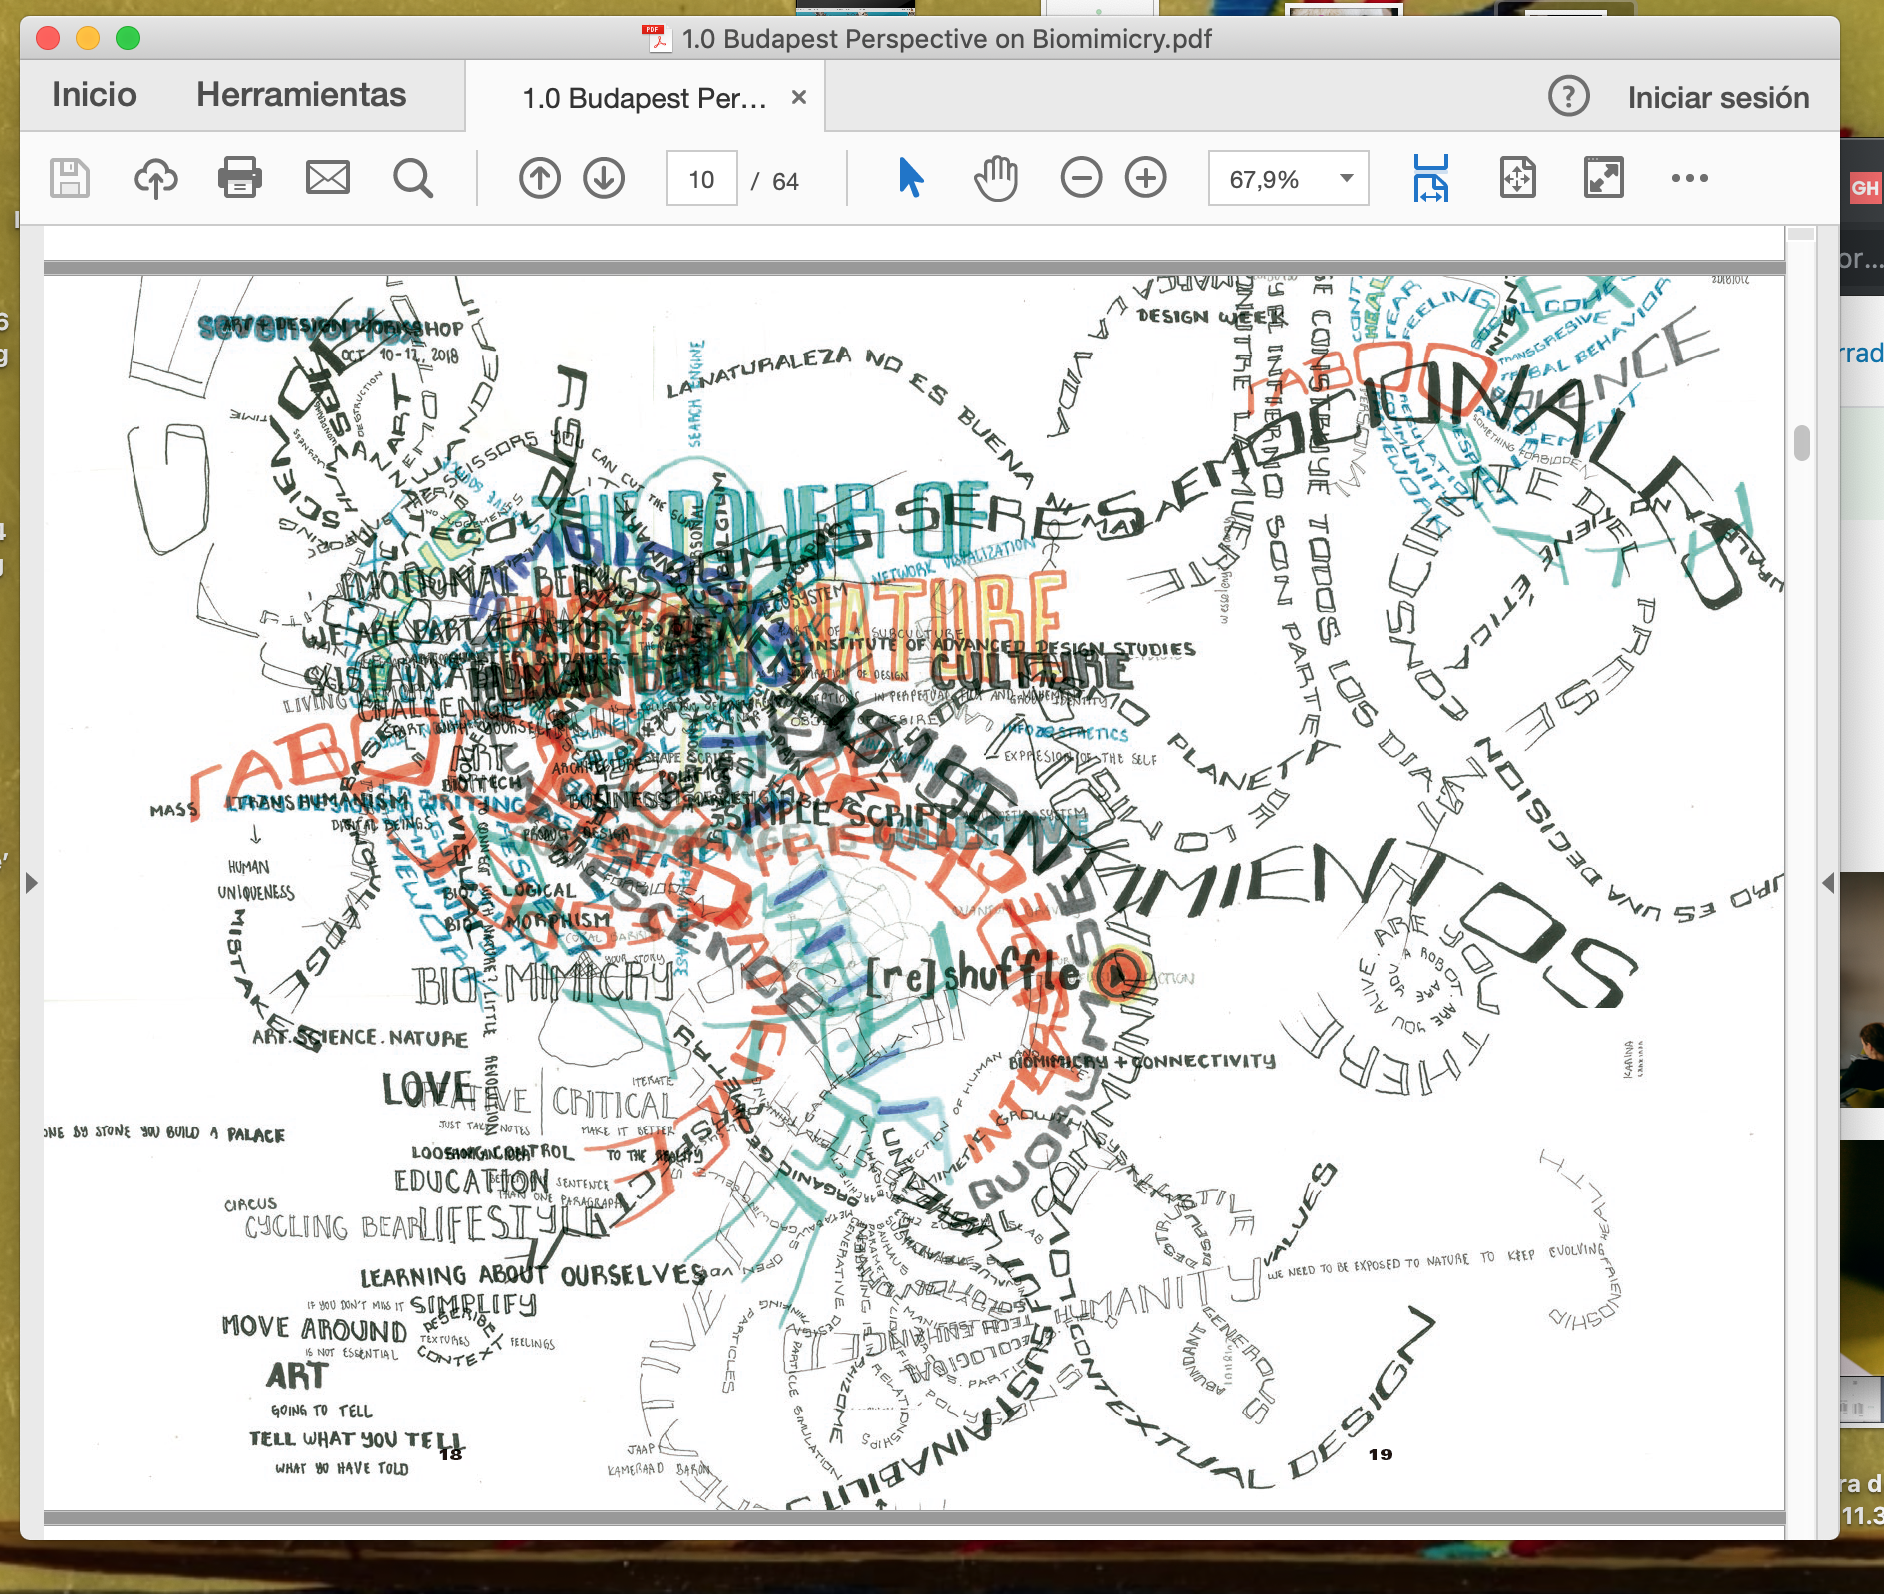Select the arrow selection tool
Image resolution: width=1884 pixels, height=1594 pixels.
[910, 179]
